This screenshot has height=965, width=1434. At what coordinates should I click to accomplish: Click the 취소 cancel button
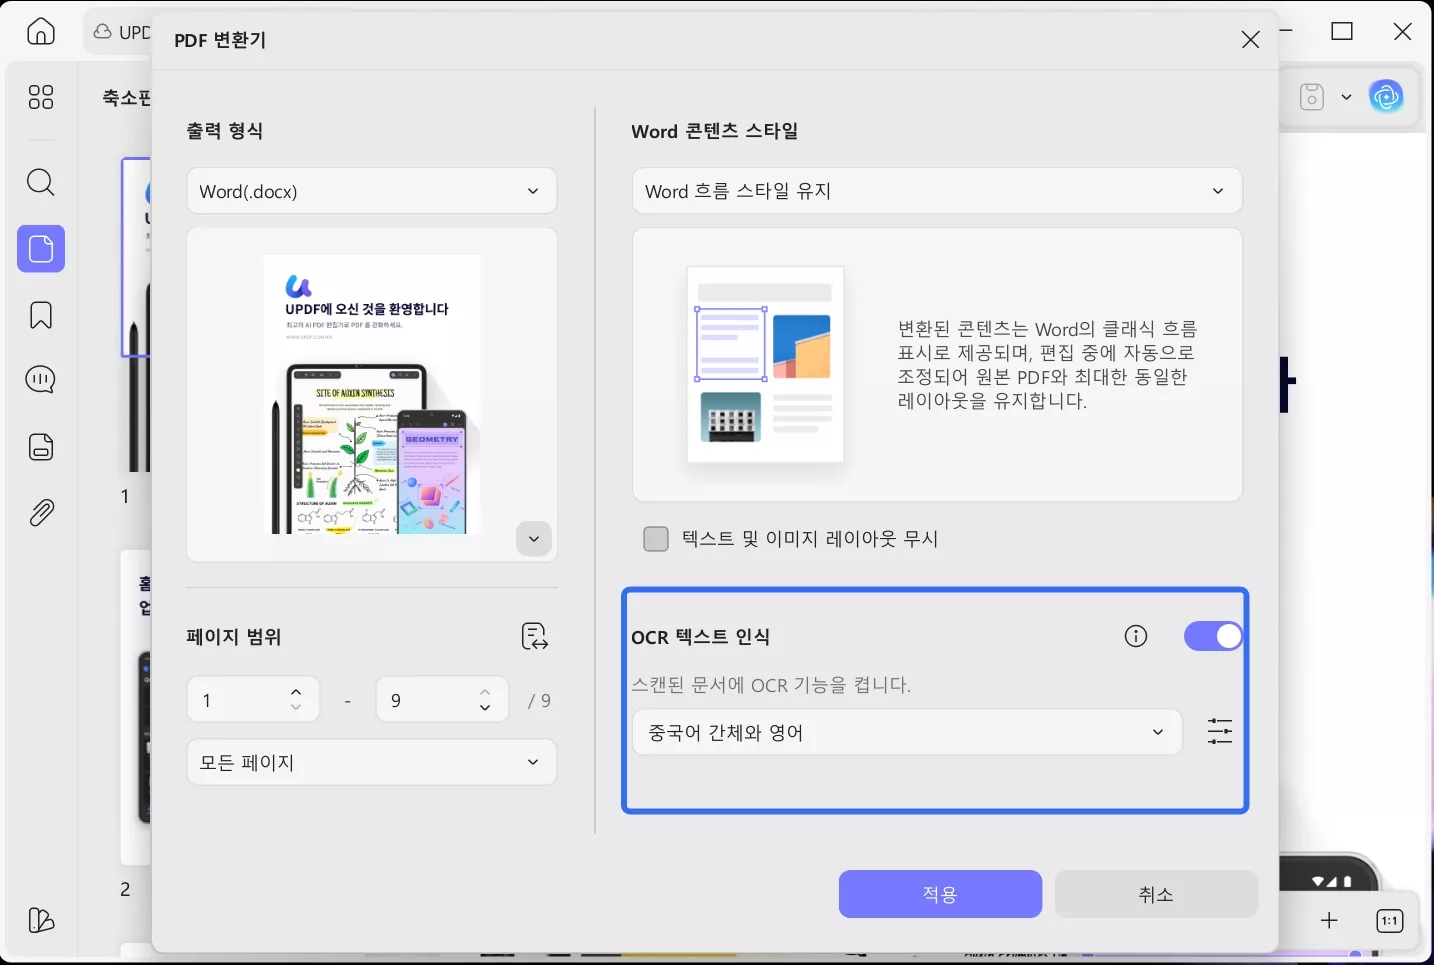1156,893
